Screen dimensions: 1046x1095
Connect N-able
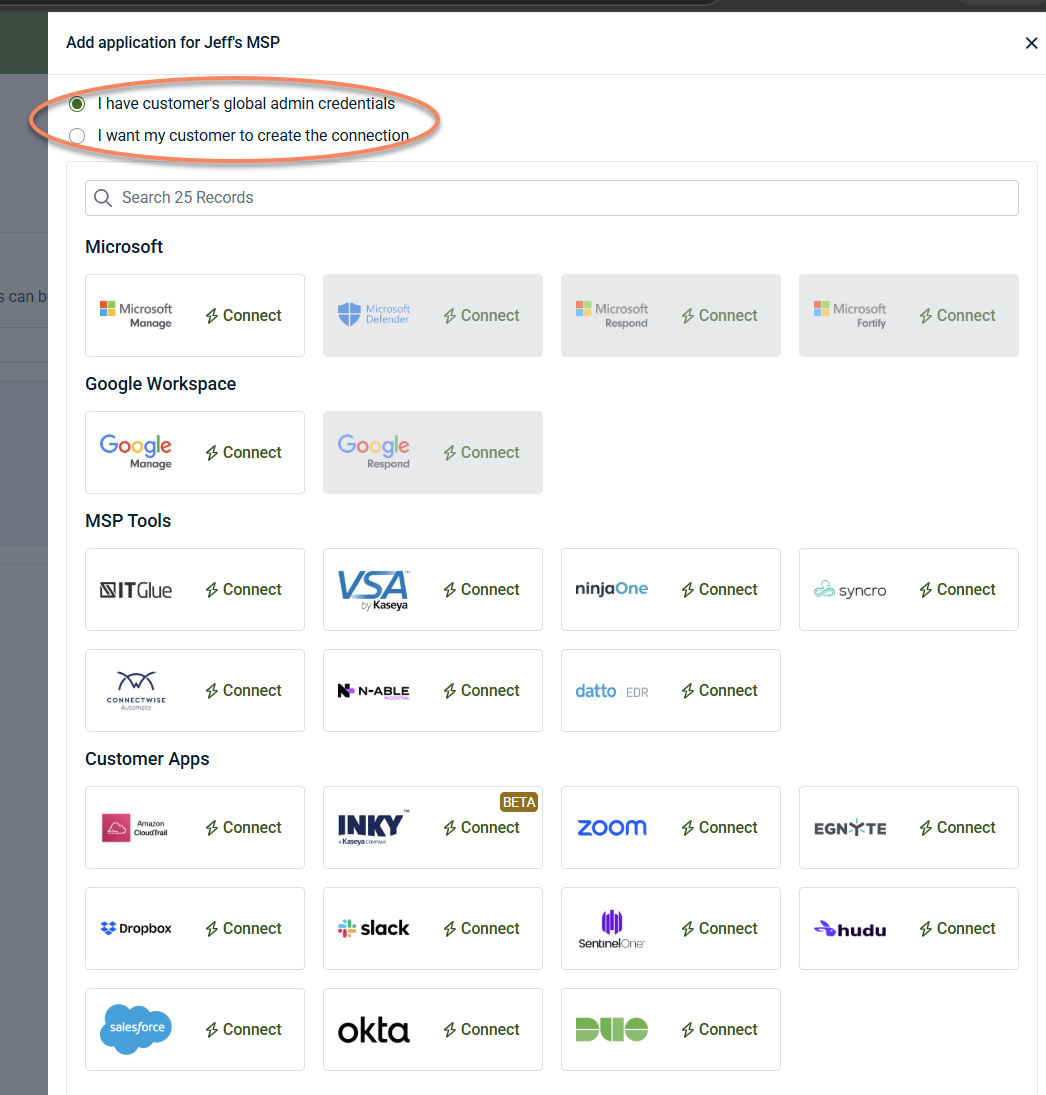coord(482,691)
